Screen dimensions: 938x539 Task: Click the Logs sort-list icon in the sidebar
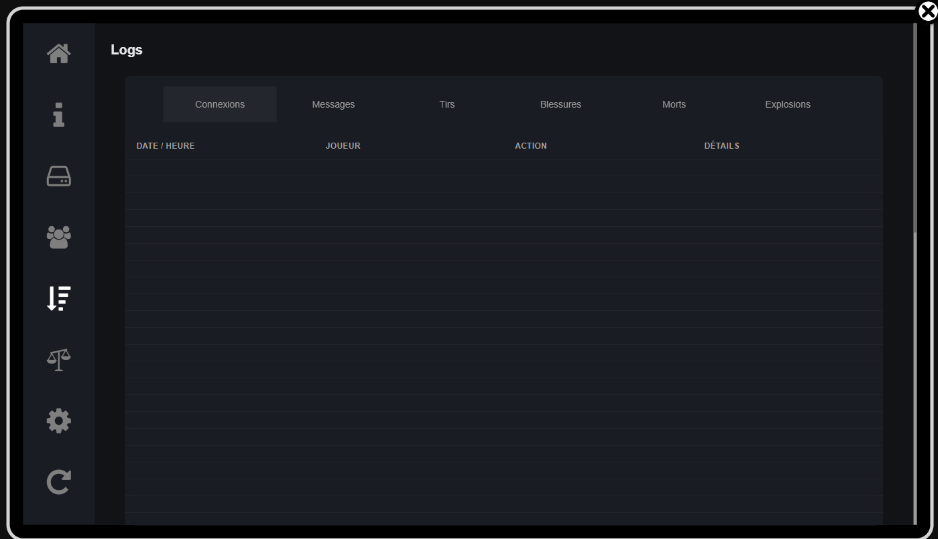click(59, 298)
